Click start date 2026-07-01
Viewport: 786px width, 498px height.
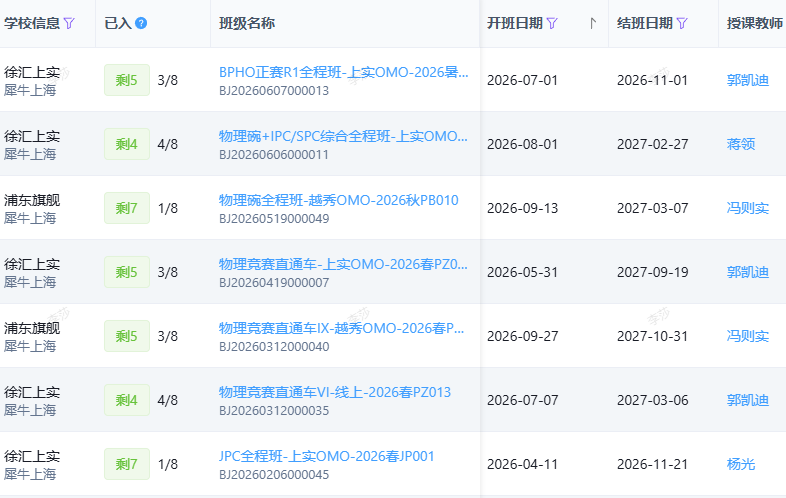pyautogui.click(x=522, y=80)
